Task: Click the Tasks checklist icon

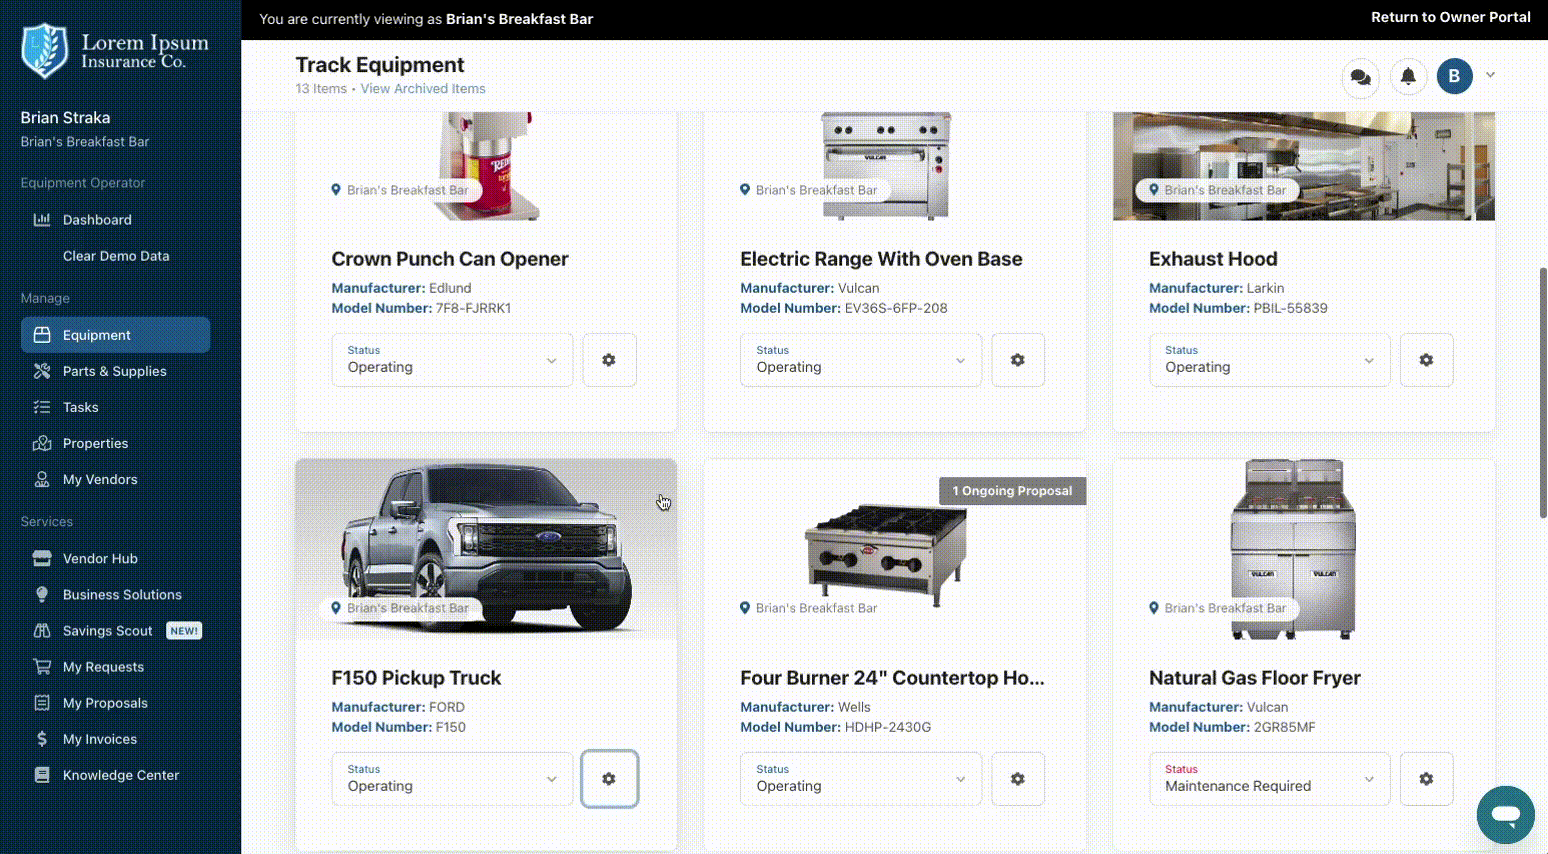Action: (x=42, y=407)
